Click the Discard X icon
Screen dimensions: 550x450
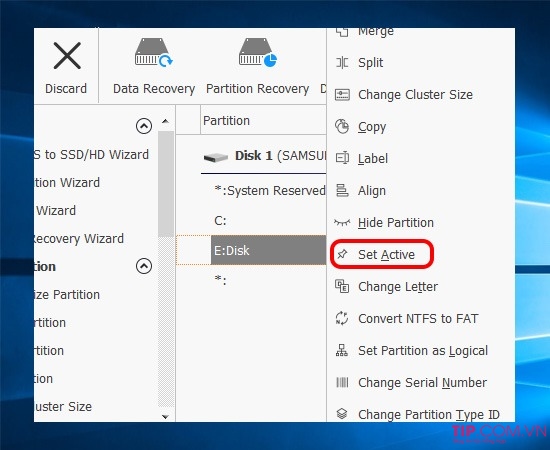pos(67,56)
